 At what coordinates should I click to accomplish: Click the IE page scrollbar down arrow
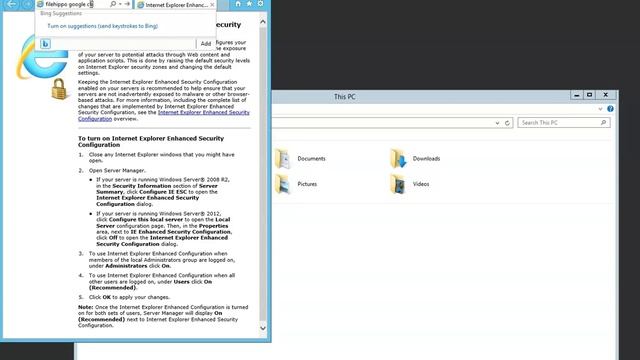(x=263, y=328)
